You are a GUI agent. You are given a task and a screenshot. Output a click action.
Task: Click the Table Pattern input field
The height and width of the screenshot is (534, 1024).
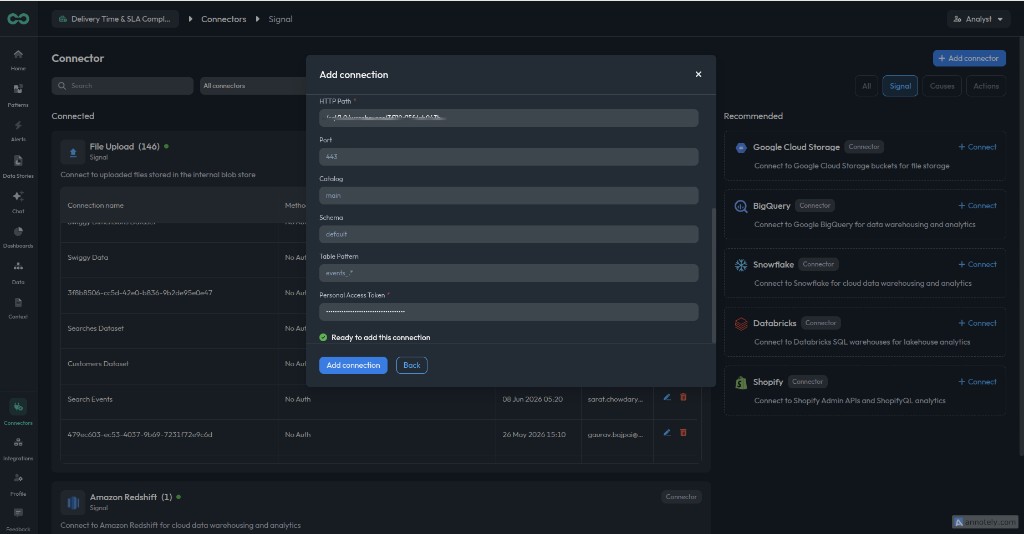tap(509, 273)
